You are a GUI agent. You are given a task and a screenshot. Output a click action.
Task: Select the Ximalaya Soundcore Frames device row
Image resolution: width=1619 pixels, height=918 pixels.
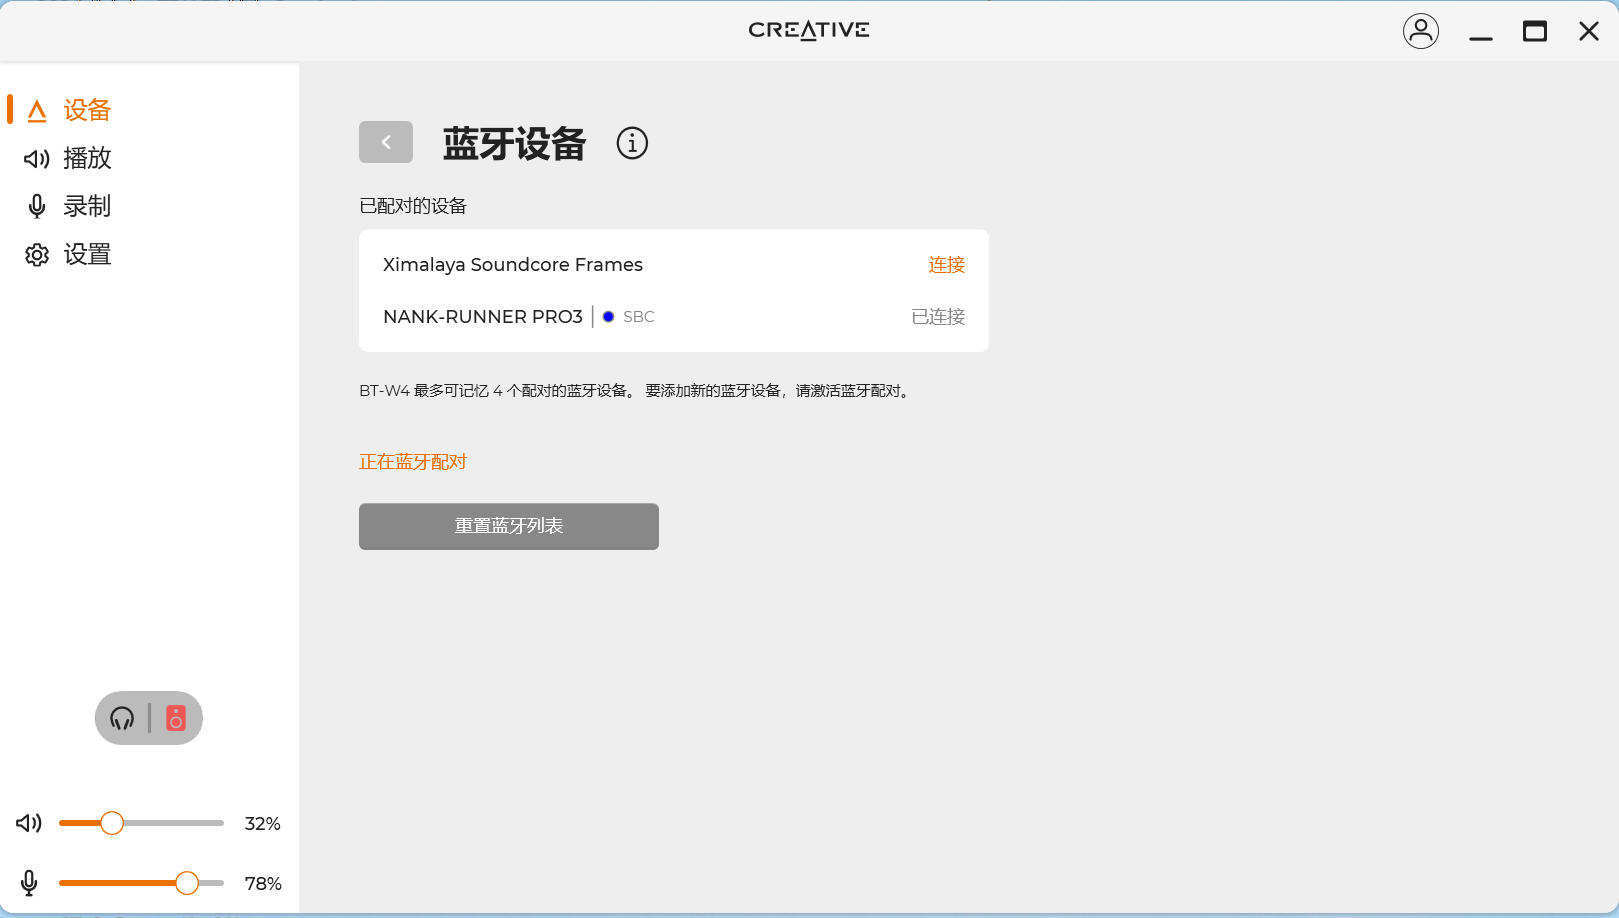[x=674, y=265]
